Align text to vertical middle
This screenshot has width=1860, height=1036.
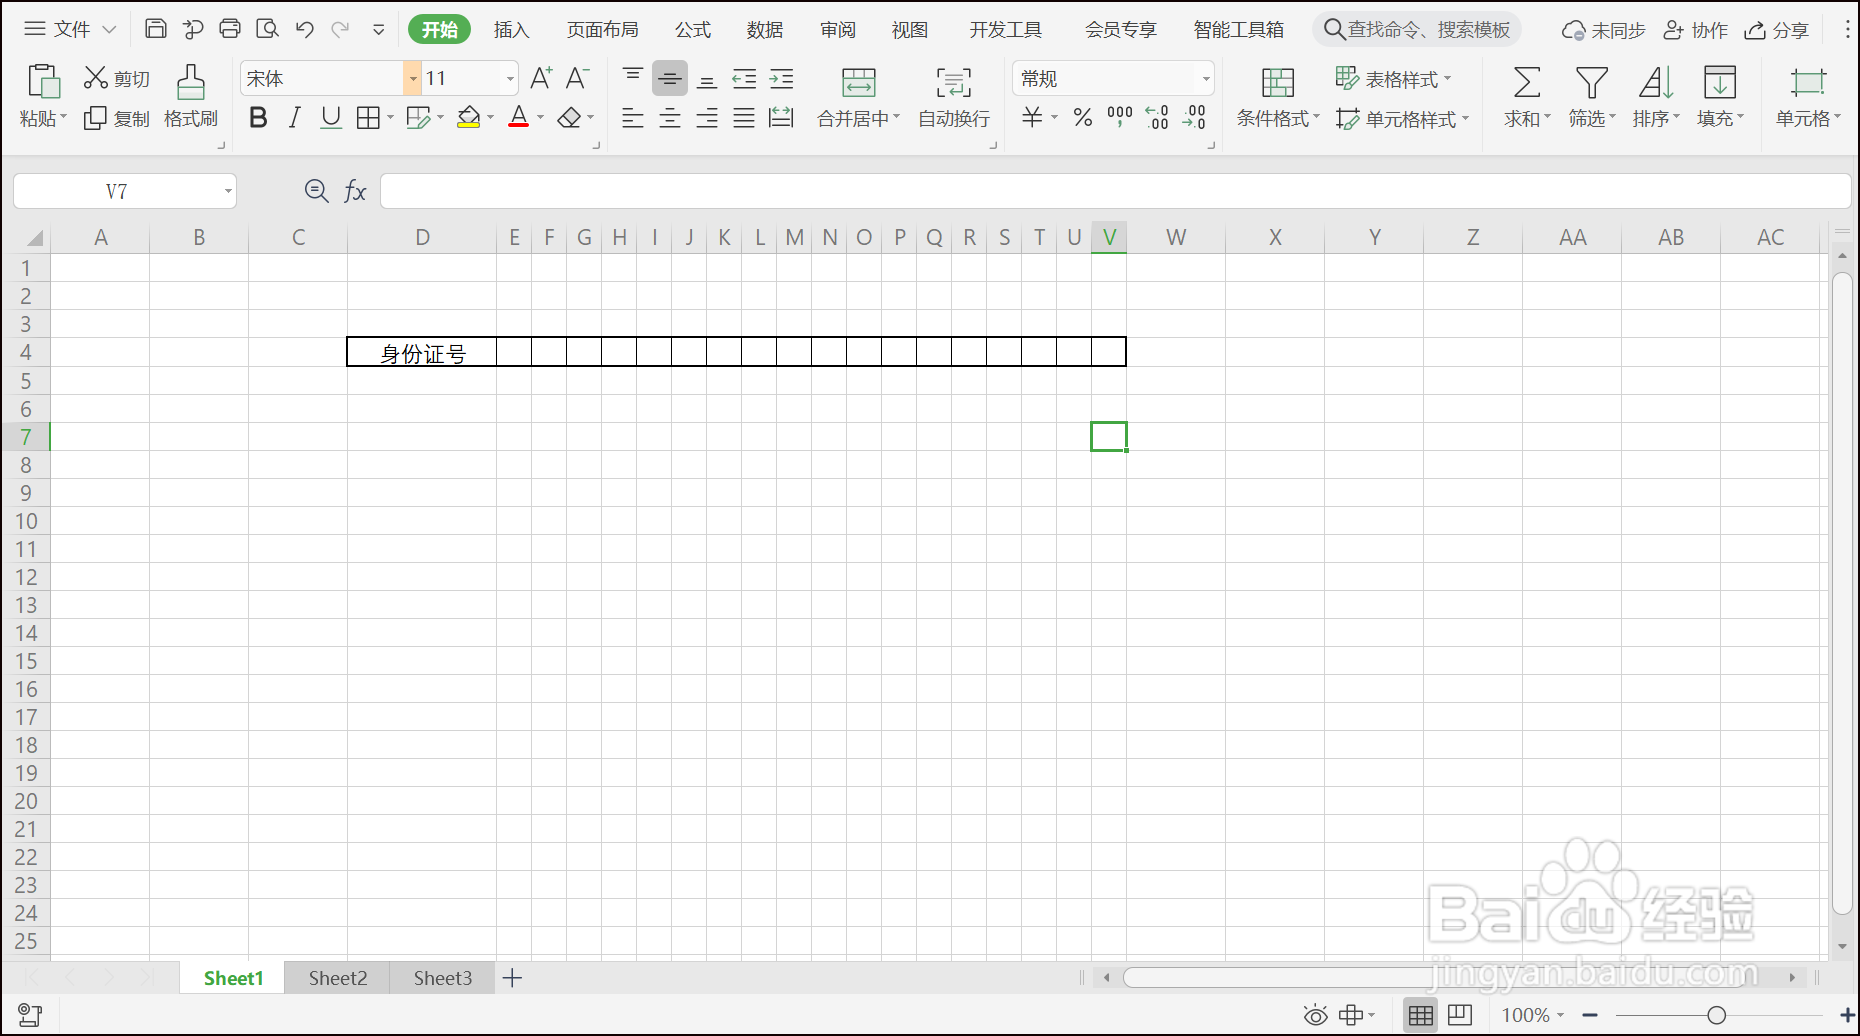[x=670, y=78]
